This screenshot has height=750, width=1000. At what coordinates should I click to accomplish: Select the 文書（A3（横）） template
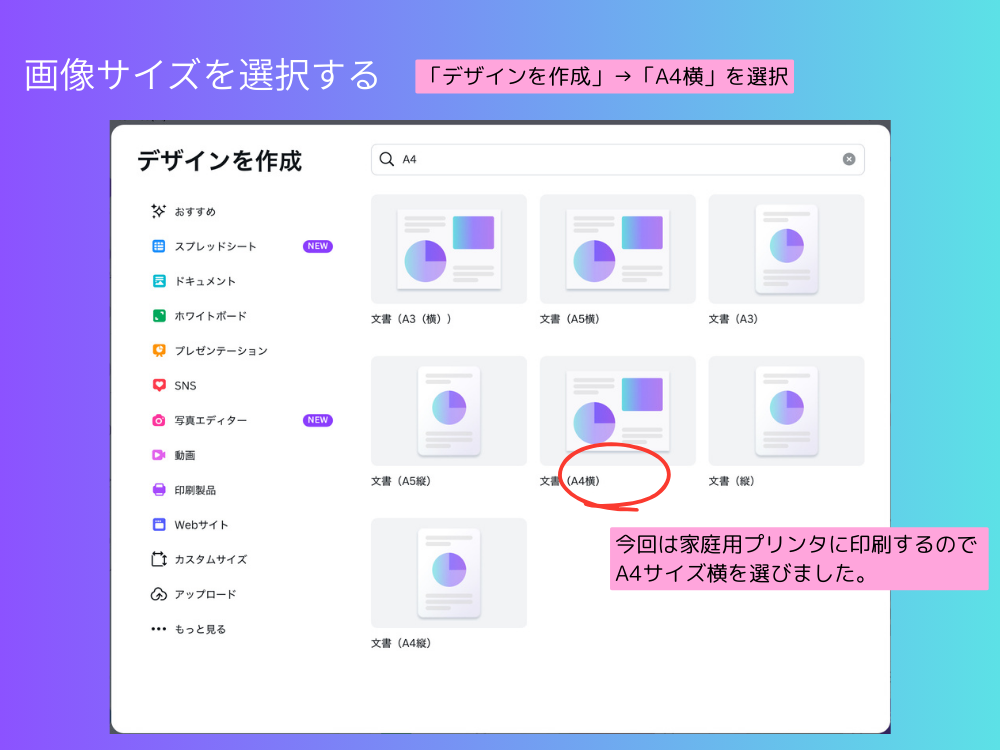(448, 248)
